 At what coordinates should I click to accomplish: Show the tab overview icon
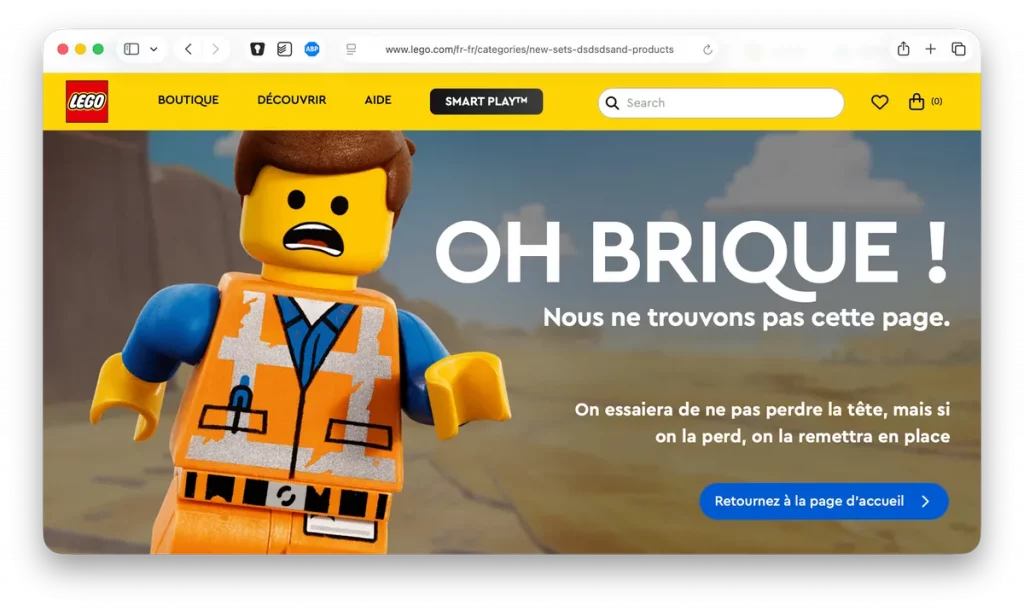pyautogui.click(x=959, y=49)
